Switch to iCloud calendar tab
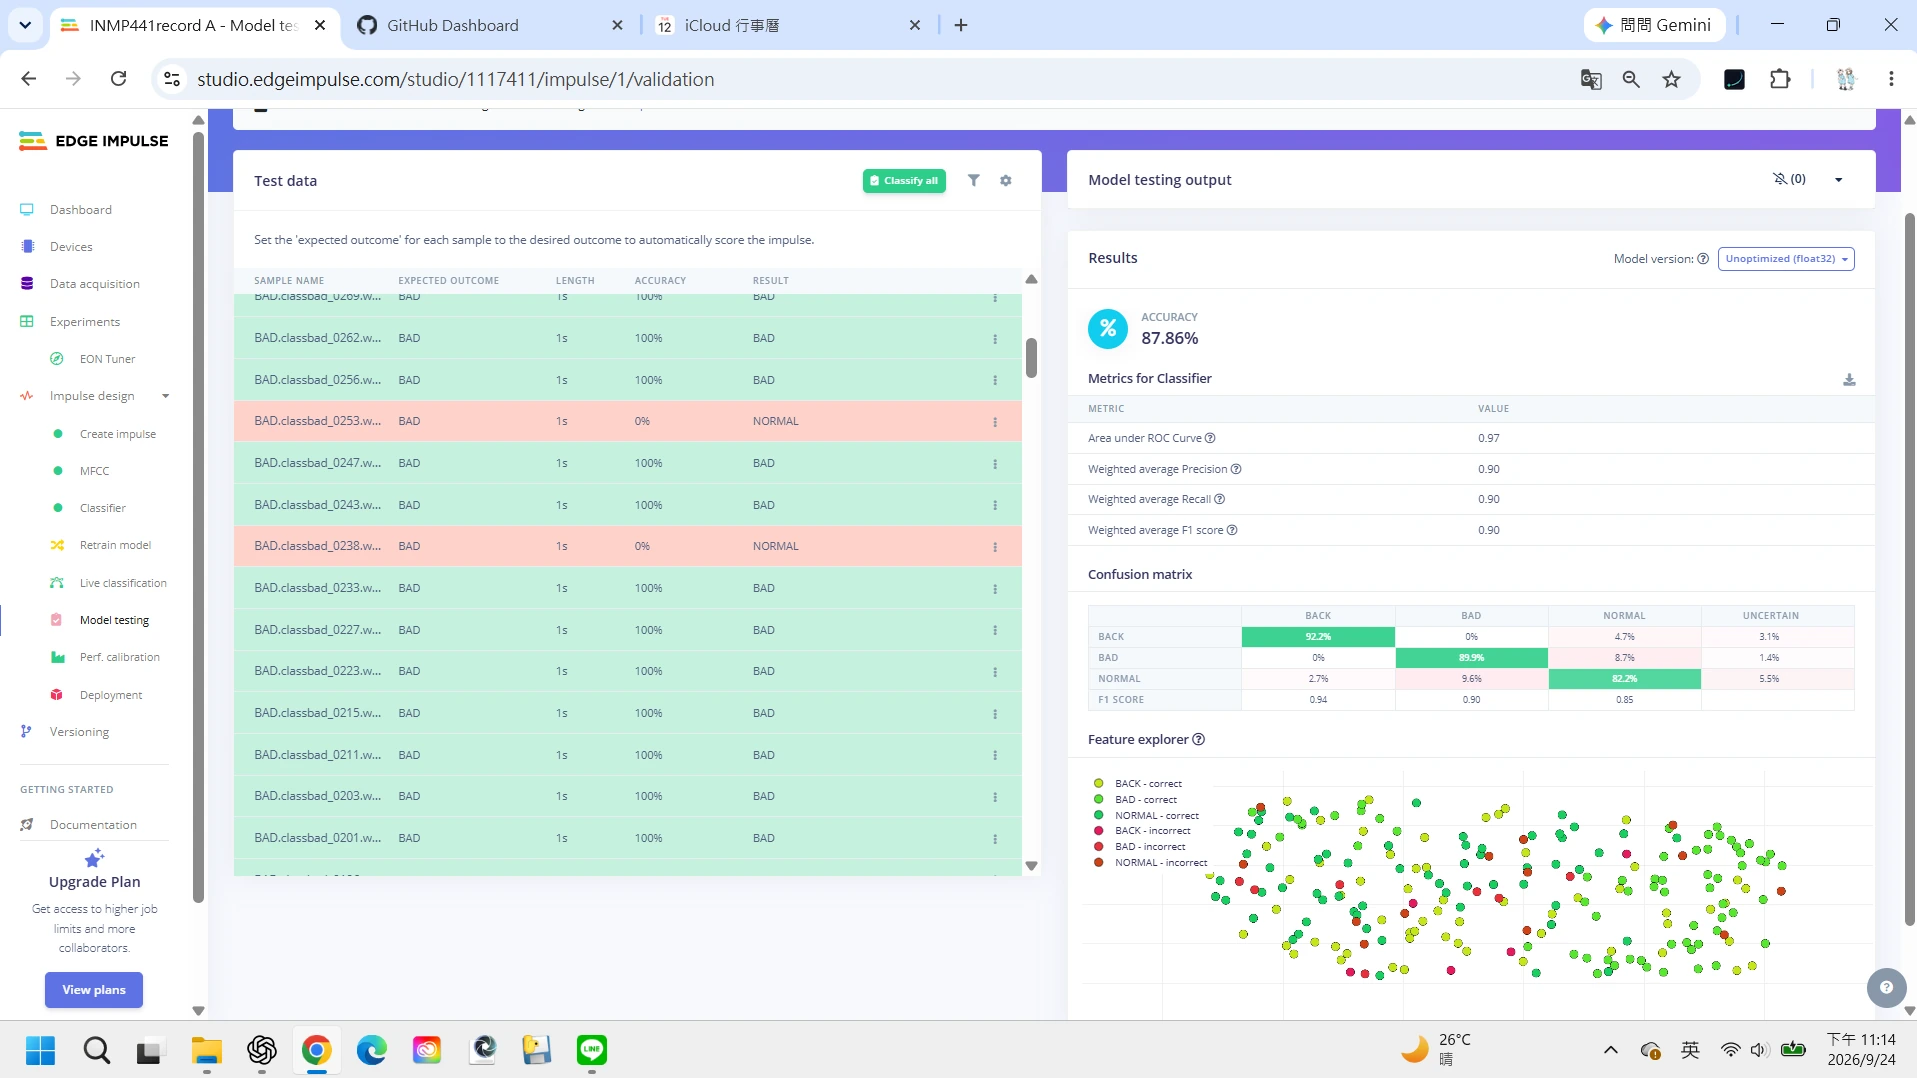This screenshot has width=1917, height=1078. 789,25
